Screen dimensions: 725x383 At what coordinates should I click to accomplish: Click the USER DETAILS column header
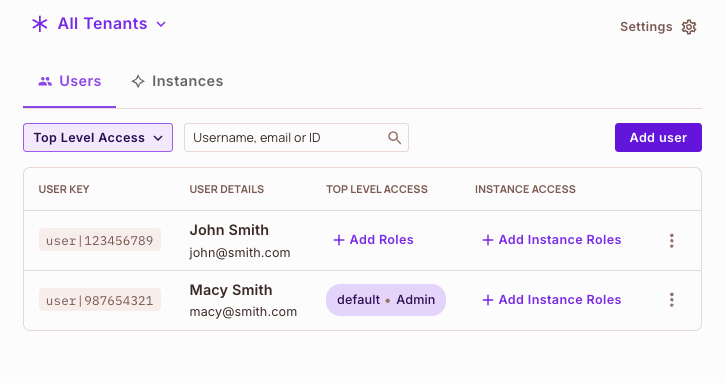click(x=227, y=189)
